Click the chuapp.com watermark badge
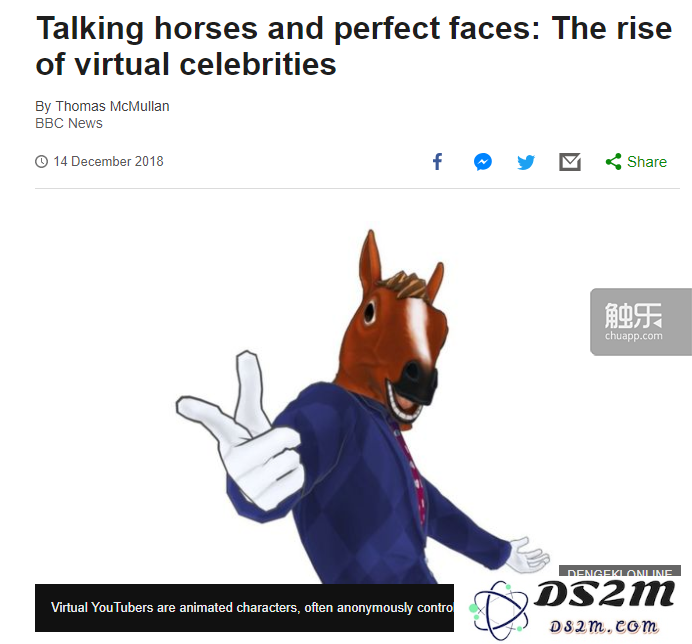Screen dimensions: 692x644 pyautogui.click(x=640, y=322)
